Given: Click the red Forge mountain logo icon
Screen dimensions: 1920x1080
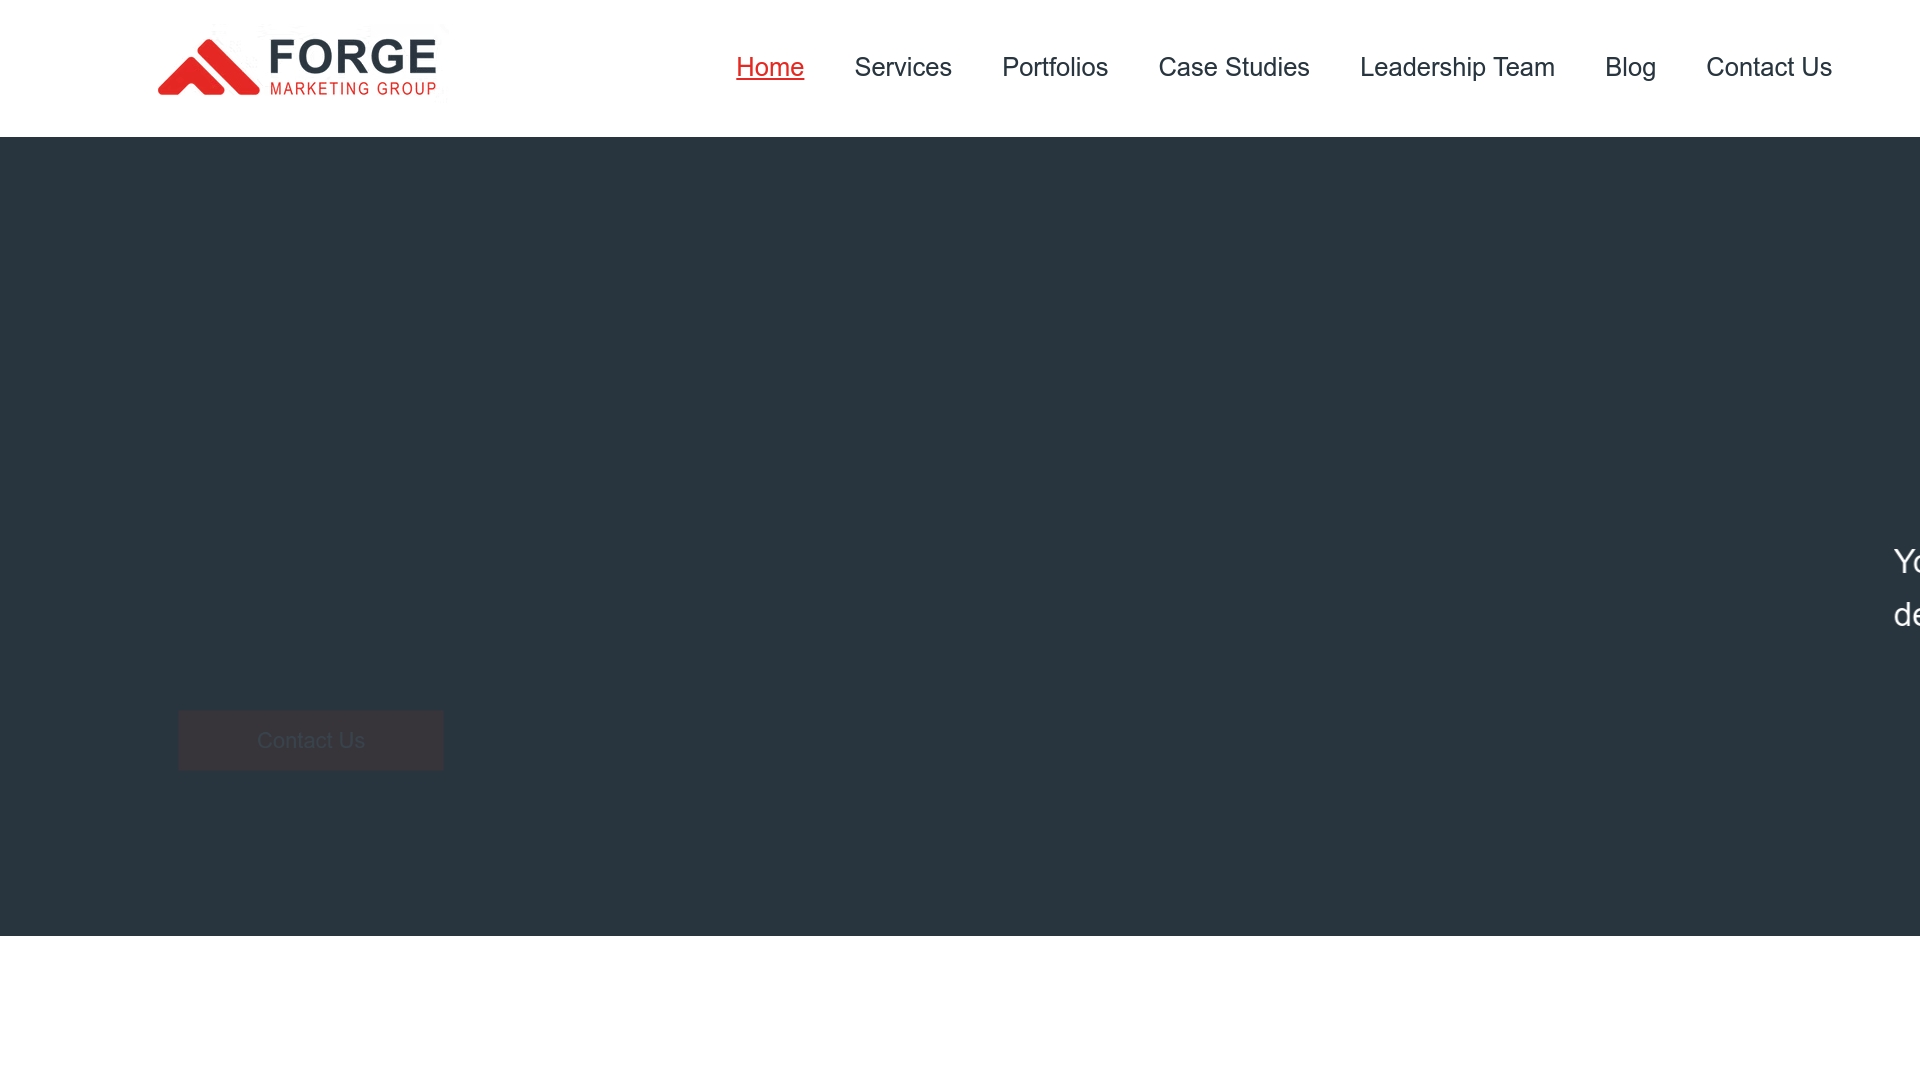Looking at the screenshot, I should (x=207, y=66).
